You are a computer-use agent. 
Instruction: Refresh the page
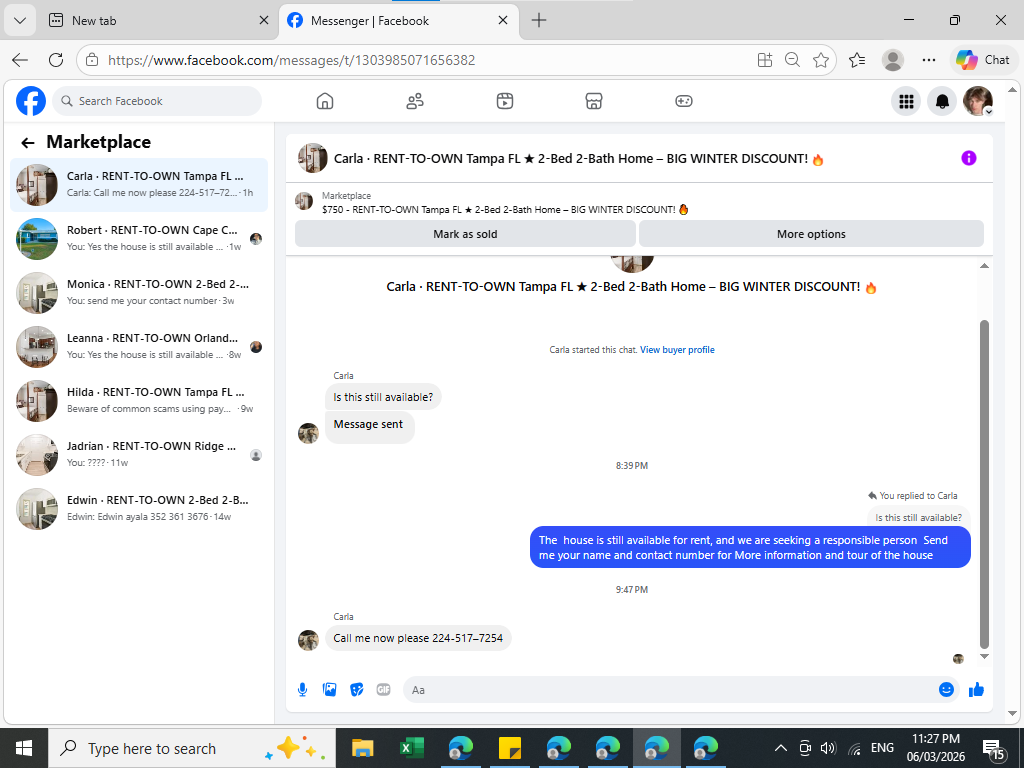pos(56,60)
